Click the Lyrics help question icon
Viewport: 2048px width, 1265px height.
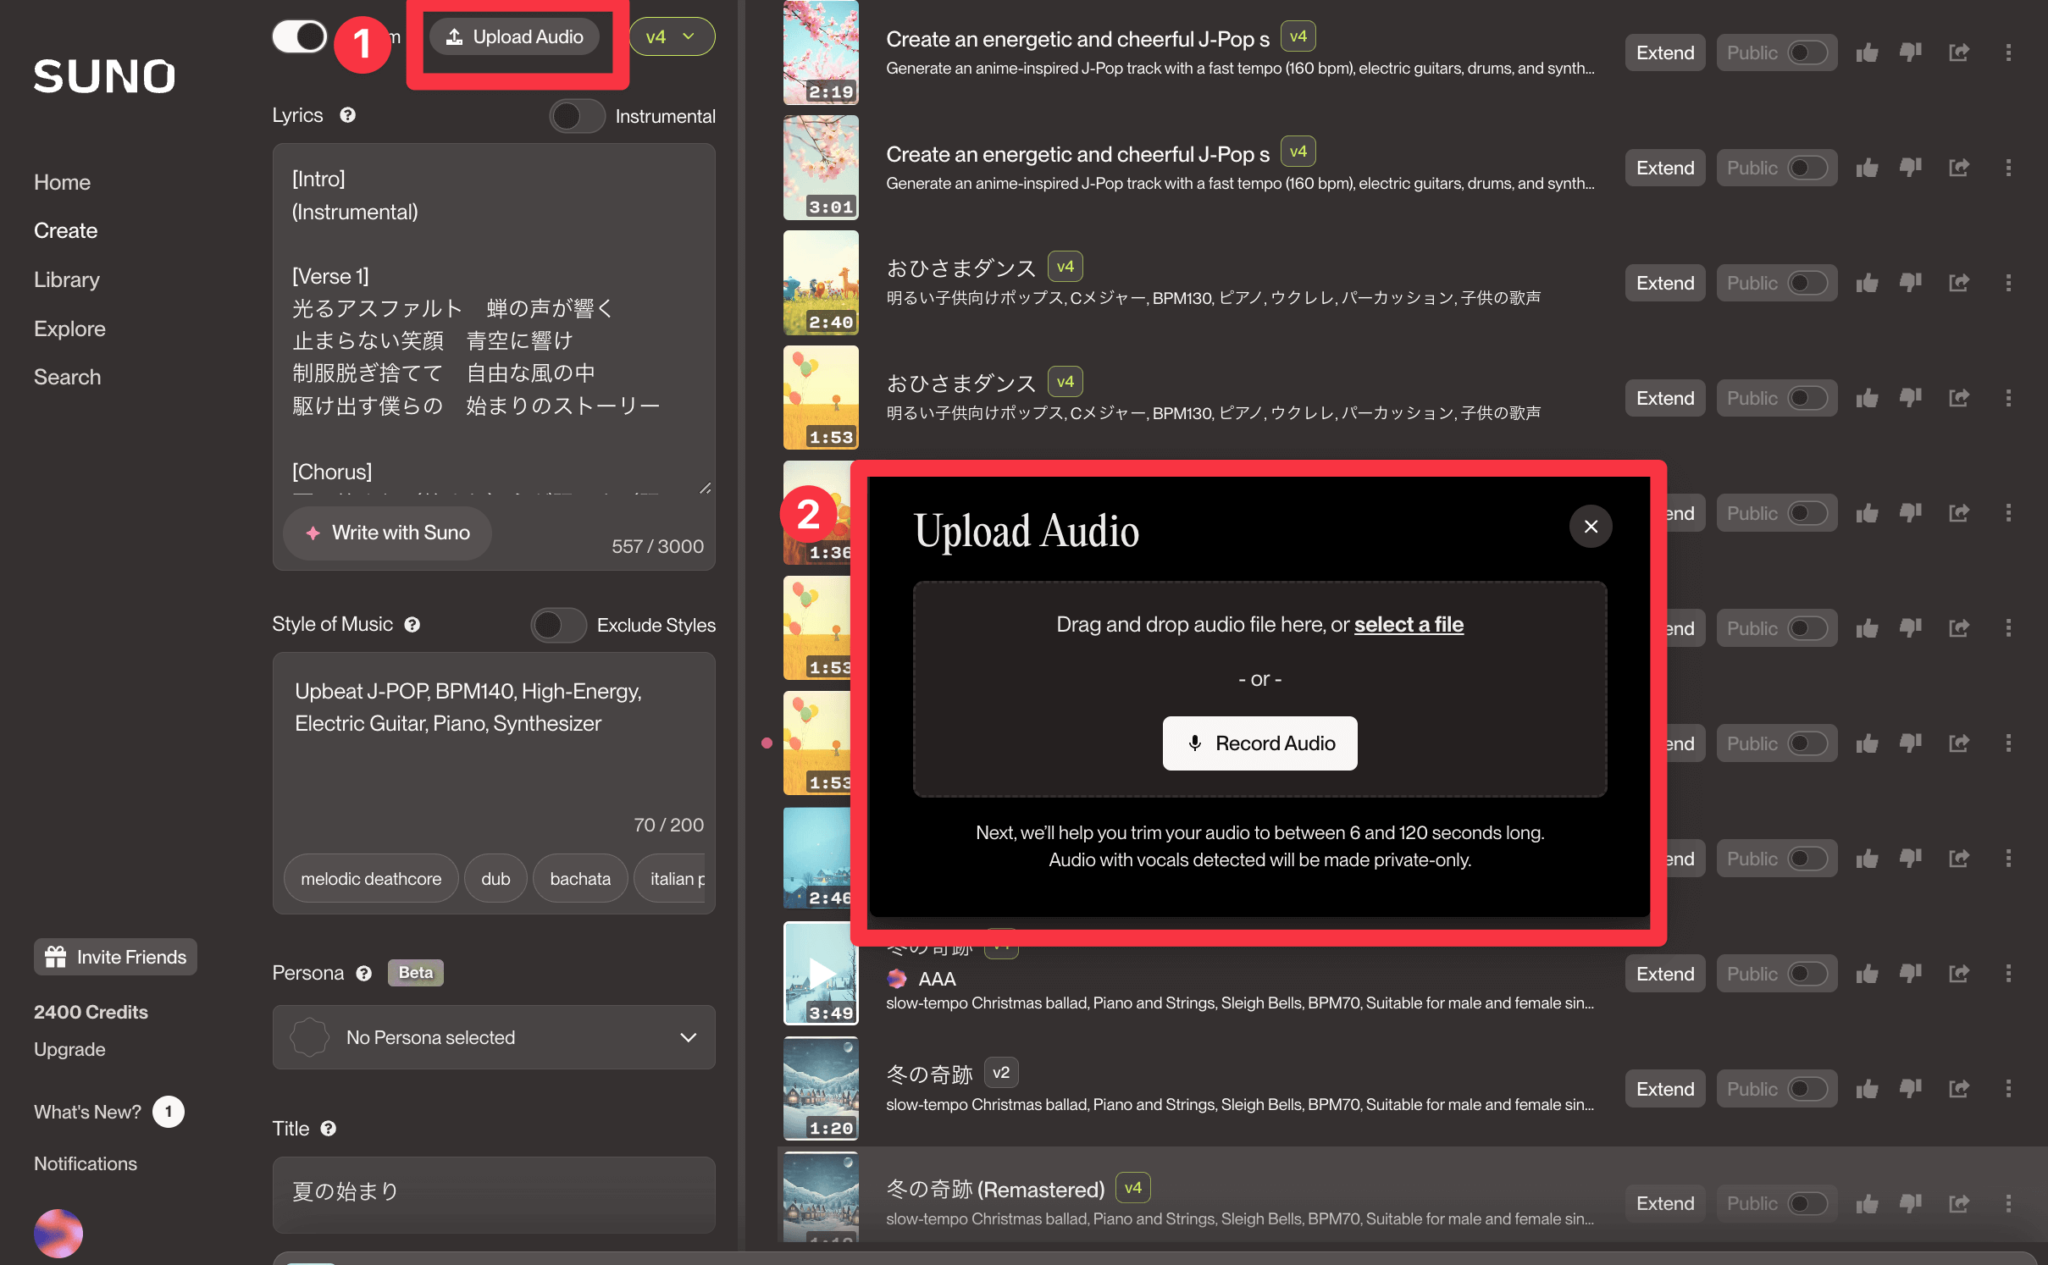point(347,115)
